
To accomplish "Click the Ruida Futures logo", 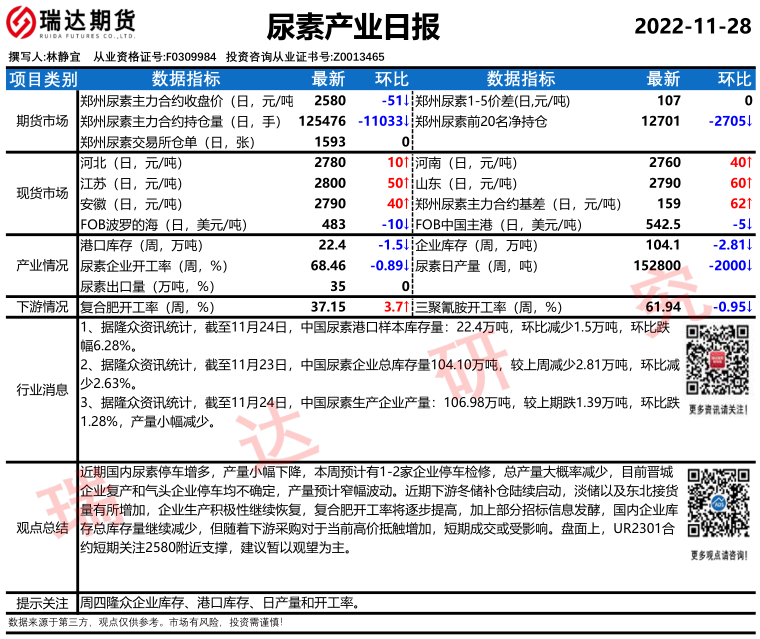I will [73, 24].
